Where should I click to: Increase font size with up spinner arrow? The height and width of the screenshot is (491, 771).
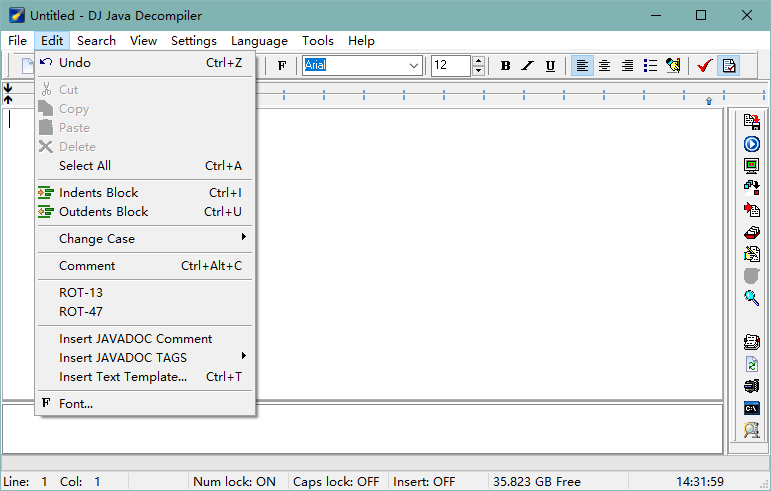[x=478, y=61]
